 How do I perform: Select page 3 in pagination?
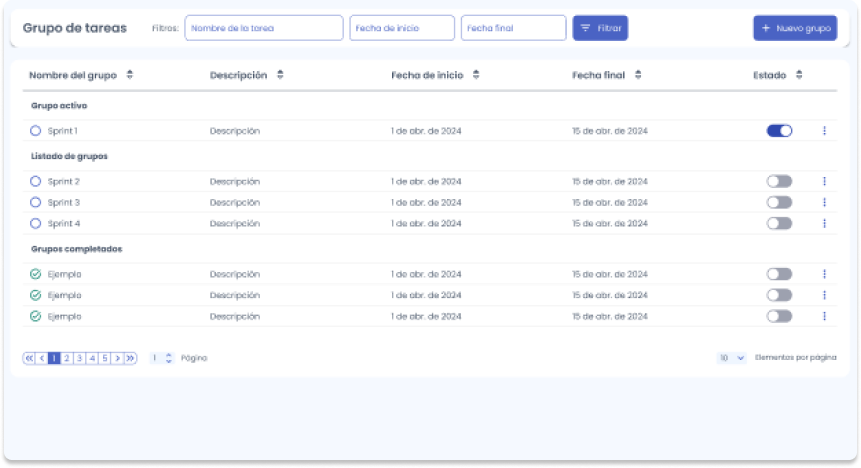[x=79, y=358]
